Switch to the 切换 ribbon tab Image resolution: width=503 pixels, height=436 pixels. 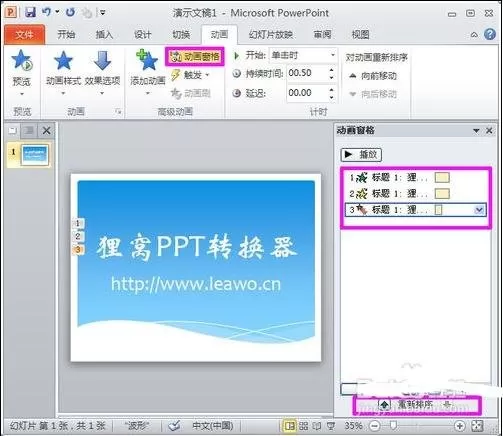coord(181,34)
